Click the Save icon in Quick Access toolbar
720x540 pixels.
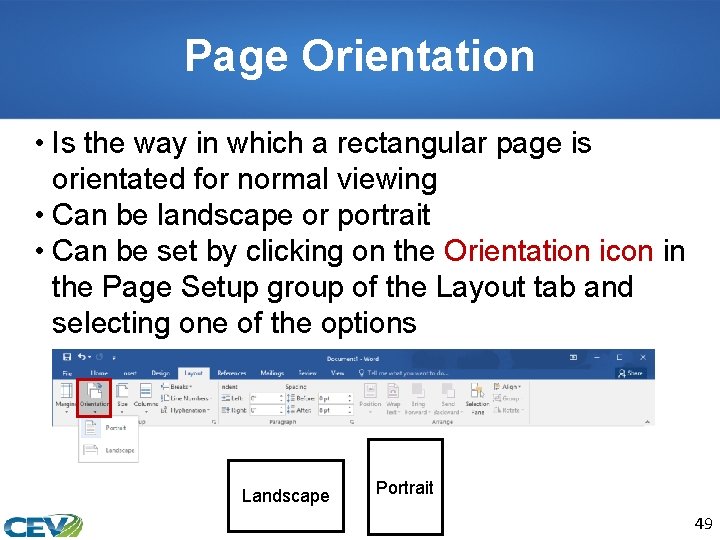tap(67, 357)
